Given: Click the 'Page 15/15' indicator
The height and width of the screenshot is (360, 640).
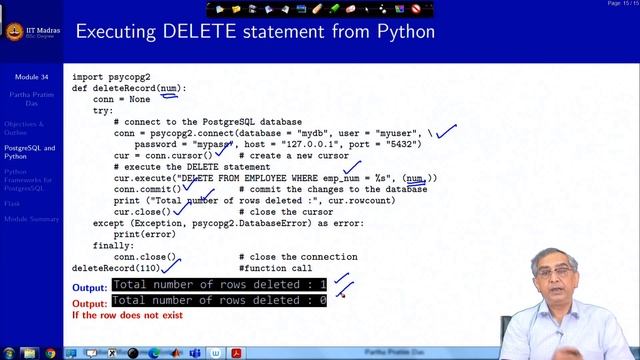Looking at the screenshot, I should [623, 3].
